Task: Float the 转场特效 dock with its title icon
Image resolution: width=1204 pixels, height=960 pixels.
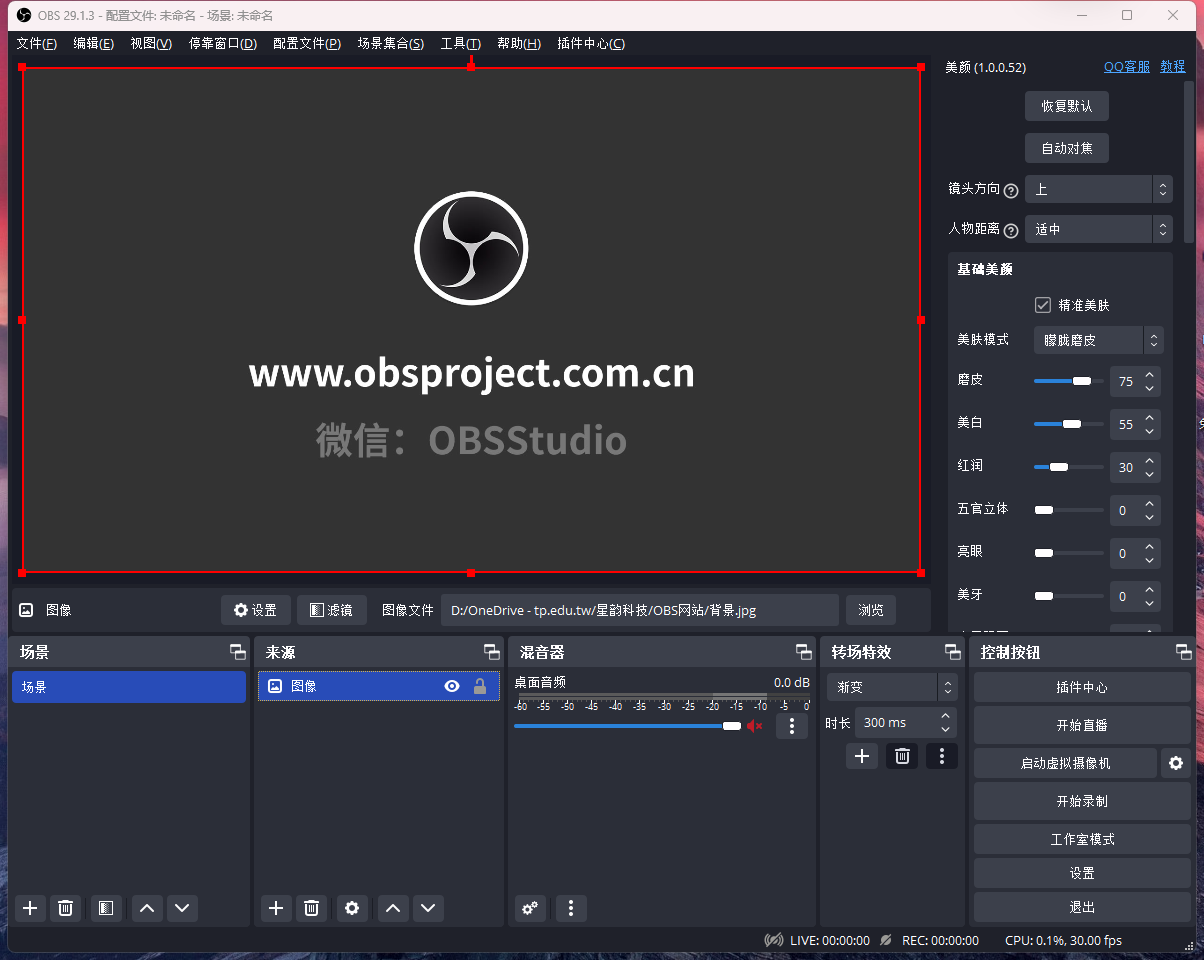Action: pos(952,652)
